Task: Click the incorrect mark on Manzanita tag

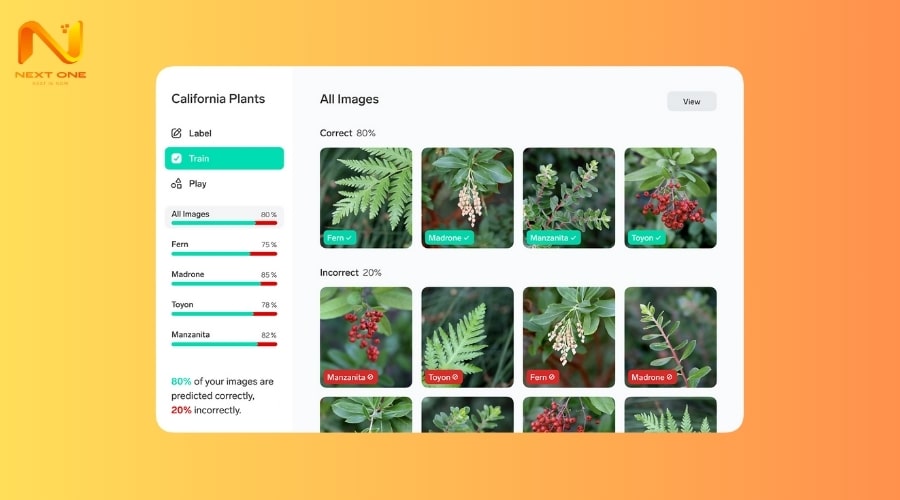Action: (x=370, y=377)
